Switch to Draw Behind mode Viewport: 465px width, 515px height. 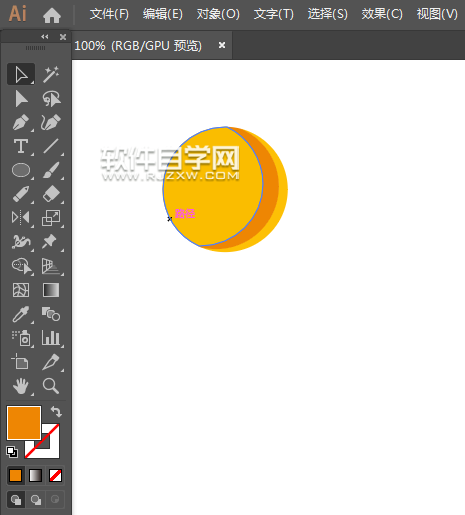pos(36,500)
